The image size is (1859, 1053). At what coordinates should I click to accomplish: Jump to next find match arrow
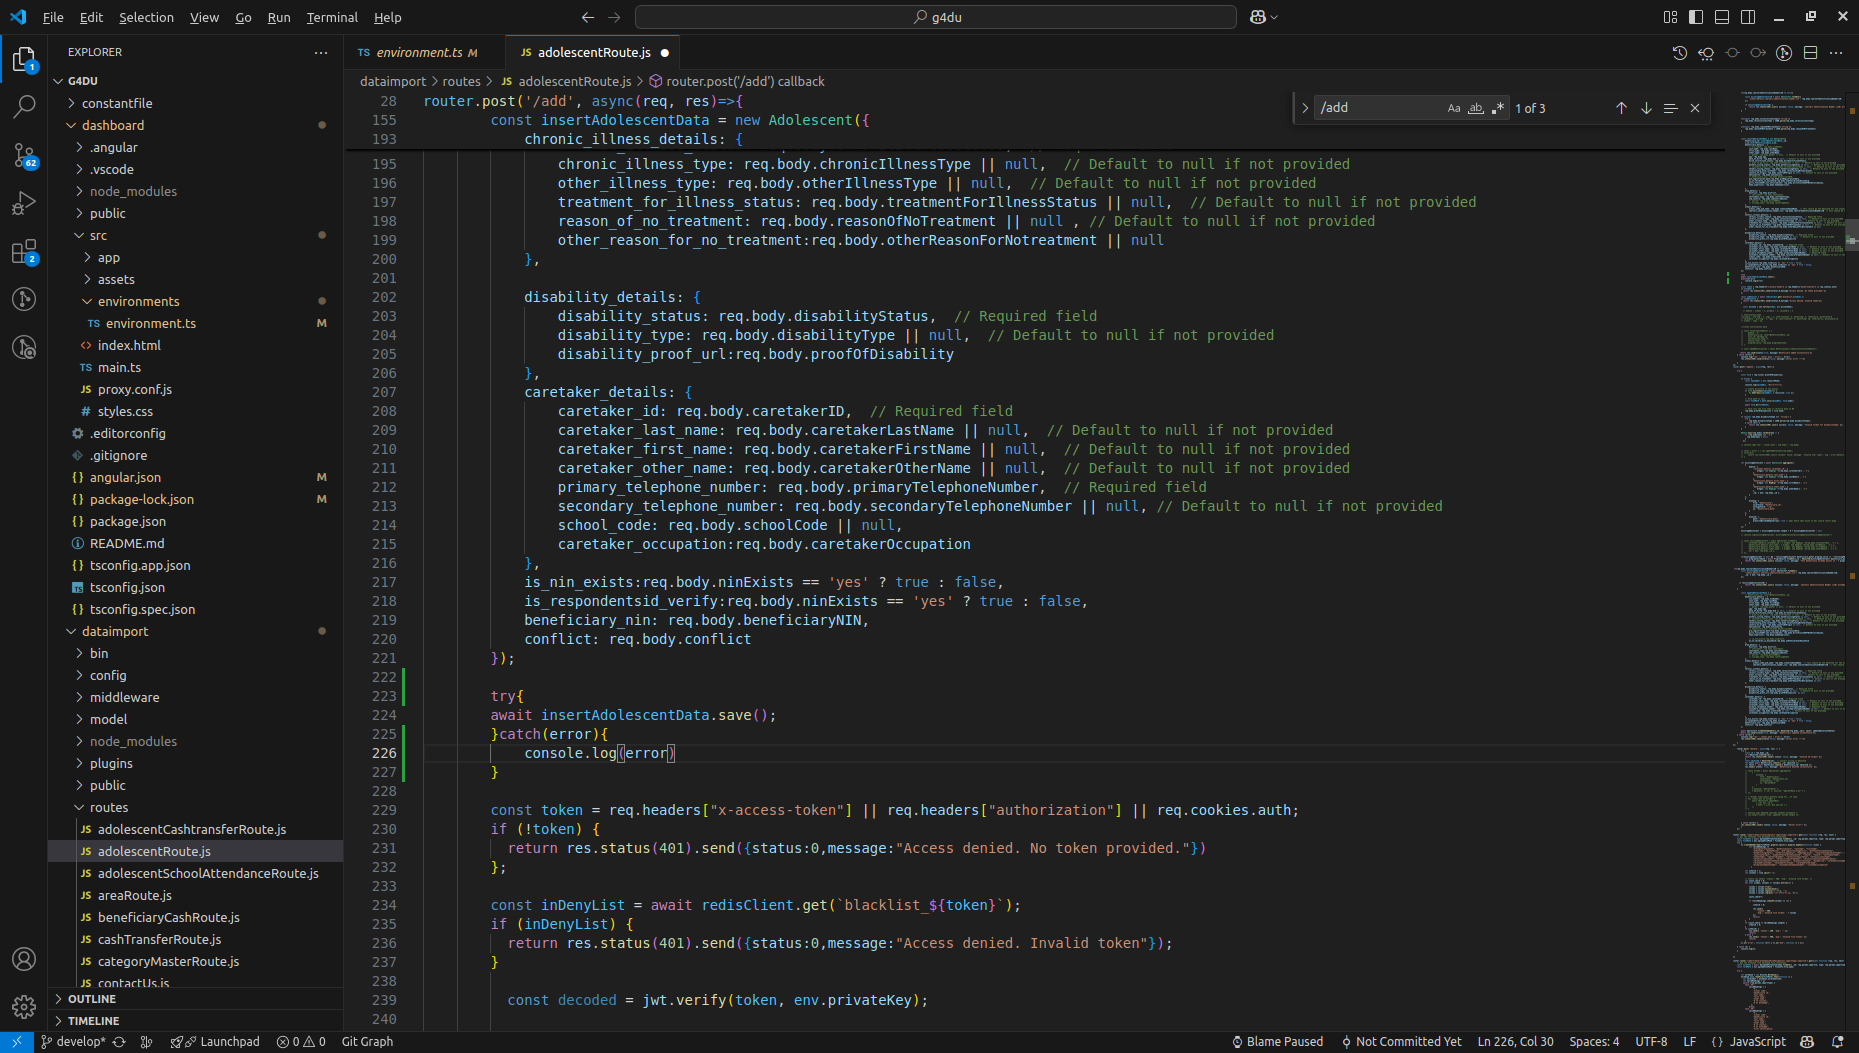click(1646, 108)
